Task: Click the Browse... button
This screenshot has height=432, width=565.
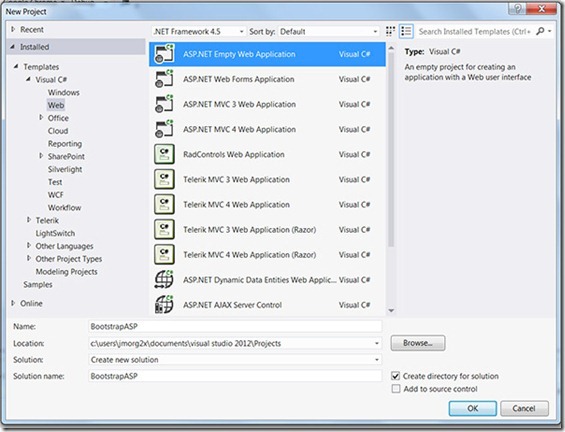Action: (418, 343)
